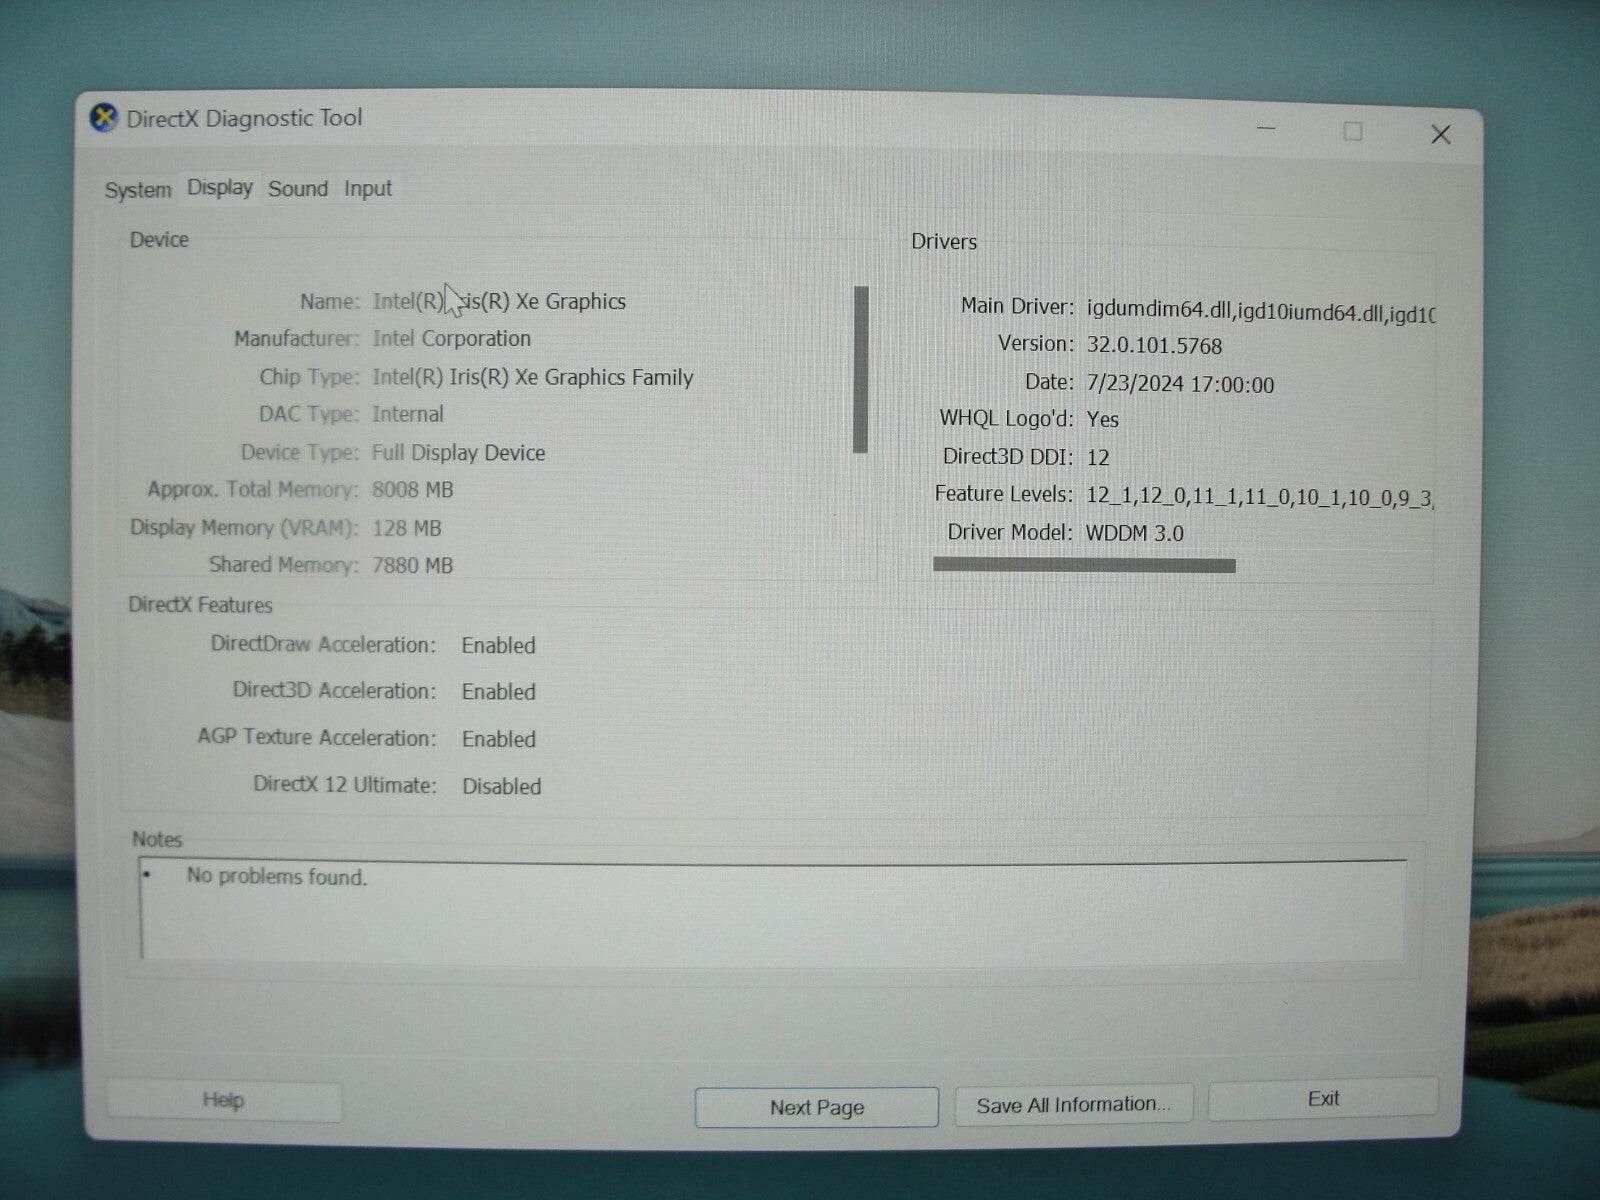
Task: Click the graphics device Name value
Action: pos(500,301)
